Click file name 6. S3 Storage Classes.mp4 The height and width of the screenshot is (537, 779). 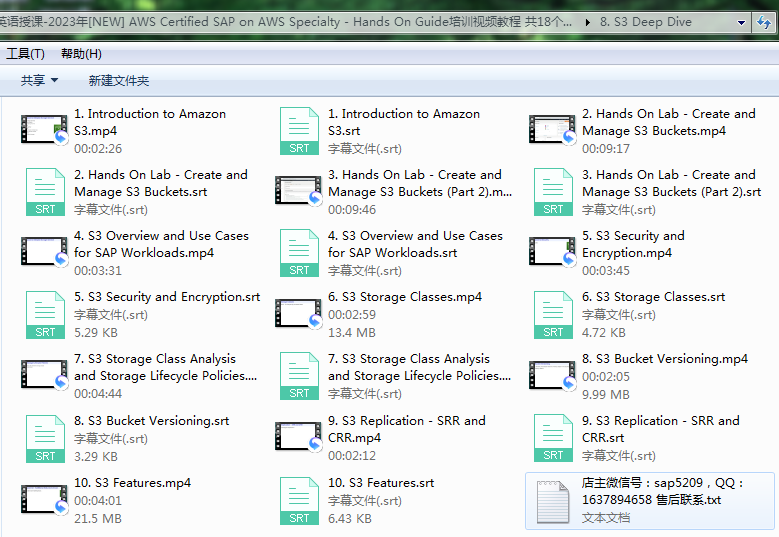tap(405, 297)
